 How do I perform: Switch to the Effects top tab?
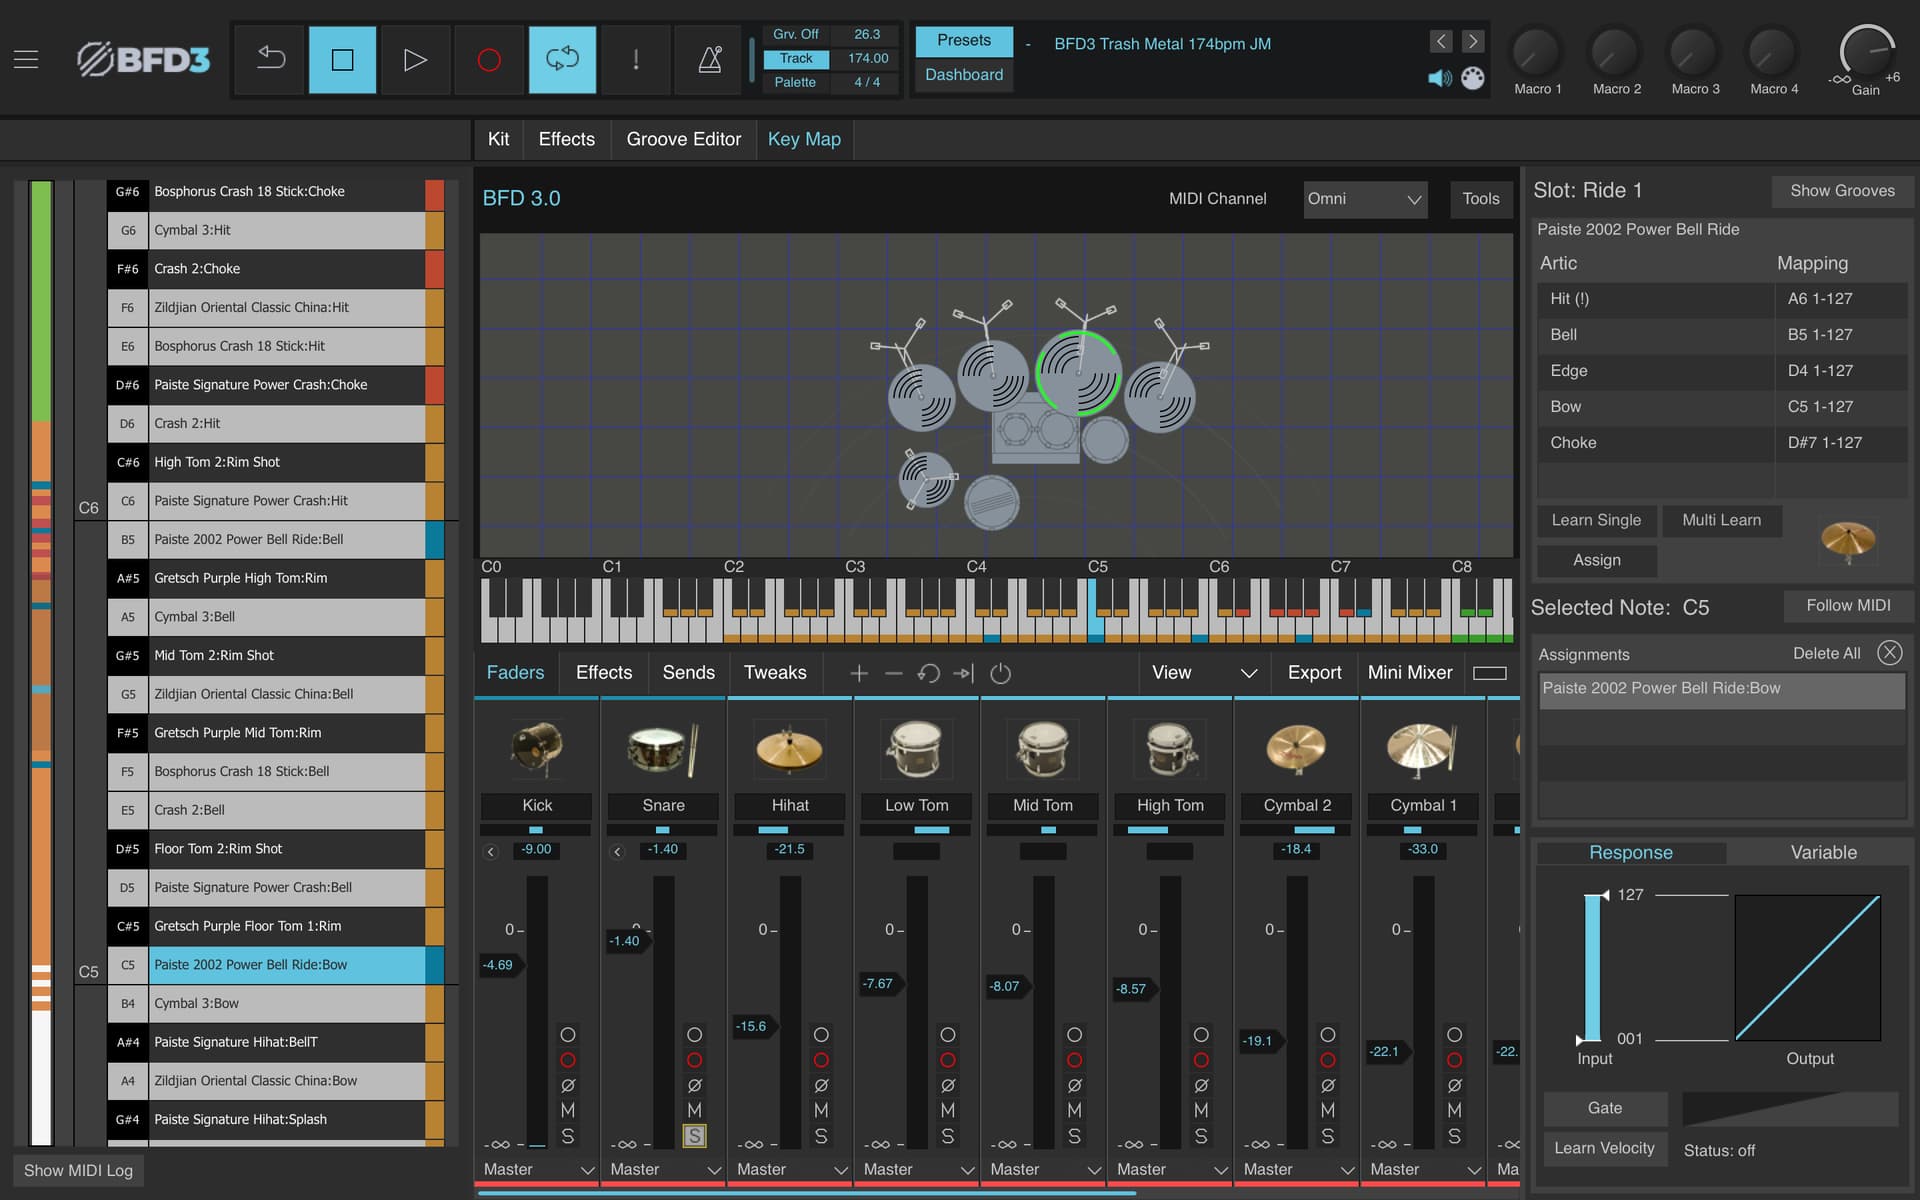tap(566, 140)
